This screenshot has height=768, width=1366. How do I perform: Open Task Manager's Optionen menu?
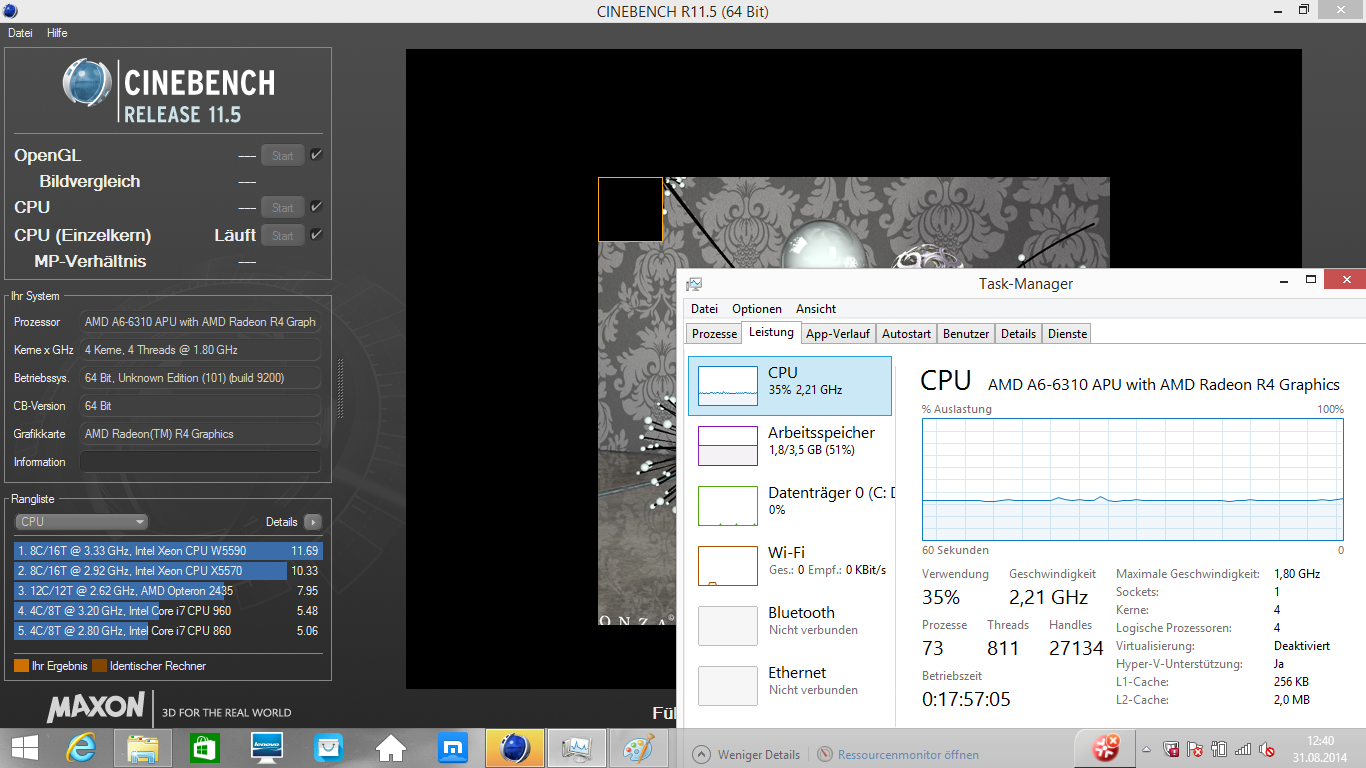[757, 309]
